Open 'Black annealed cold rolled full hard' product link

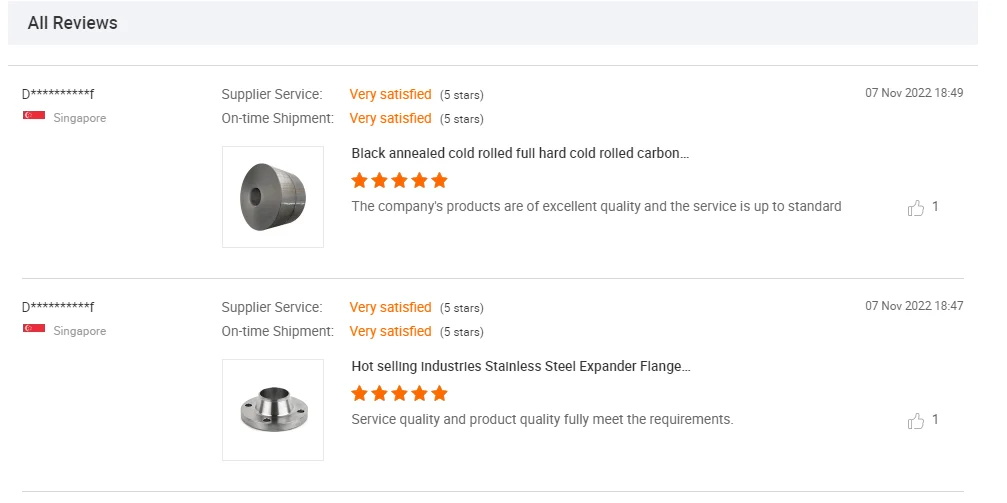[x=520, y=153]
